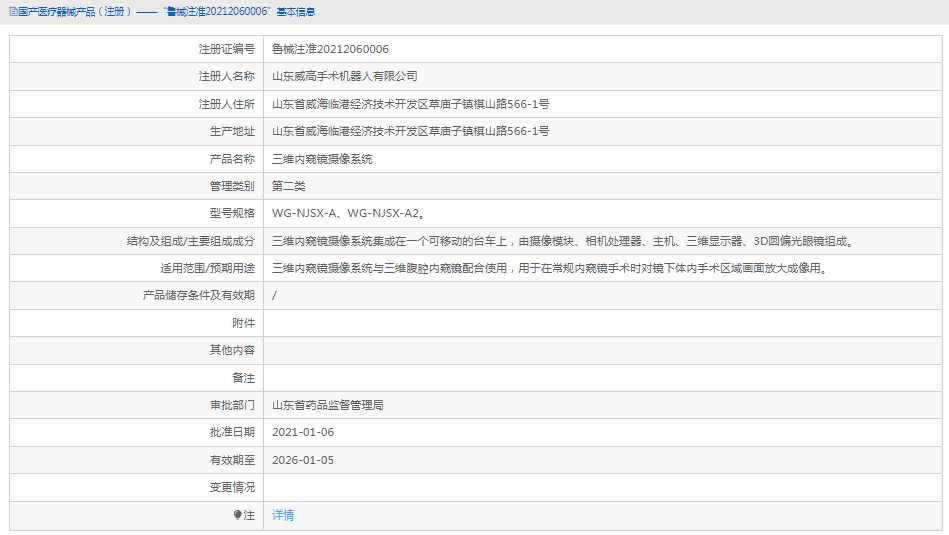Click the 注册人住所 row label
The image size is (949, 535).
(227, 104)
